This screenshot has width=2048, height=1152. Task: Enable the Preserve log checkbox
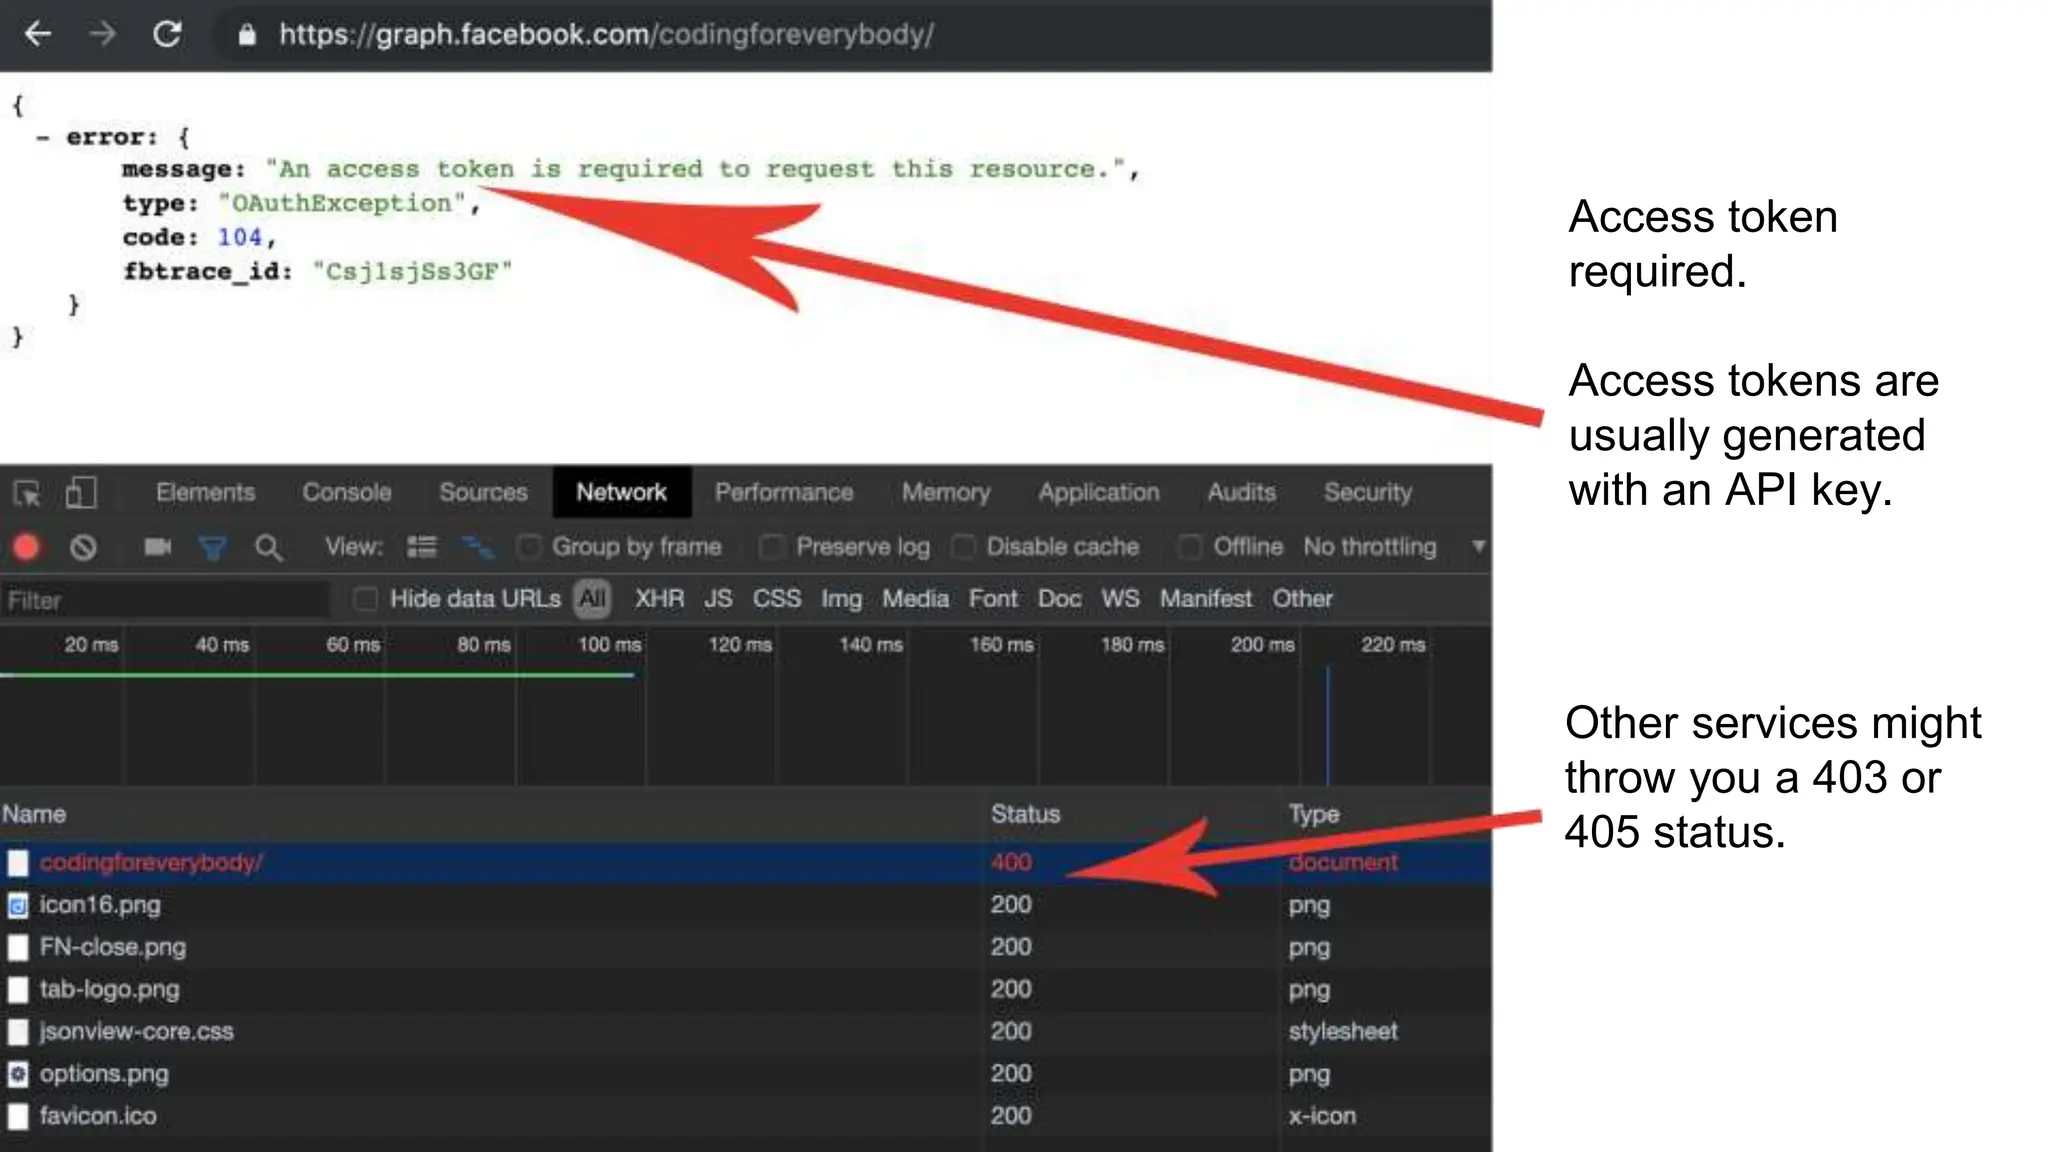coord(772,547)
